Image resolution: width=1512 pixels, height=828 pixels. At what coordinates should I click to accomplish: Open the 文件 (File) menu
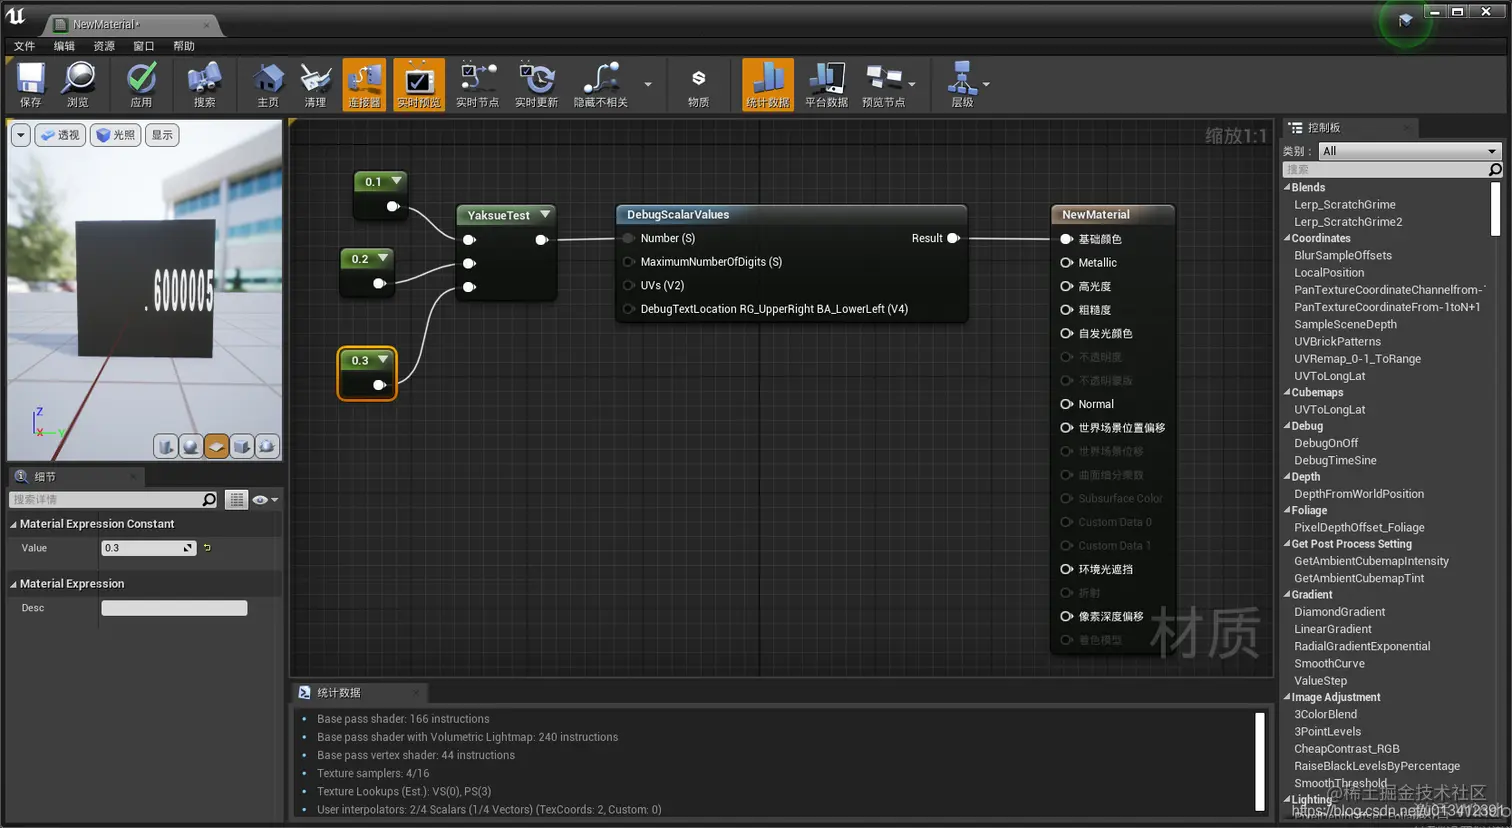(24, 46)
